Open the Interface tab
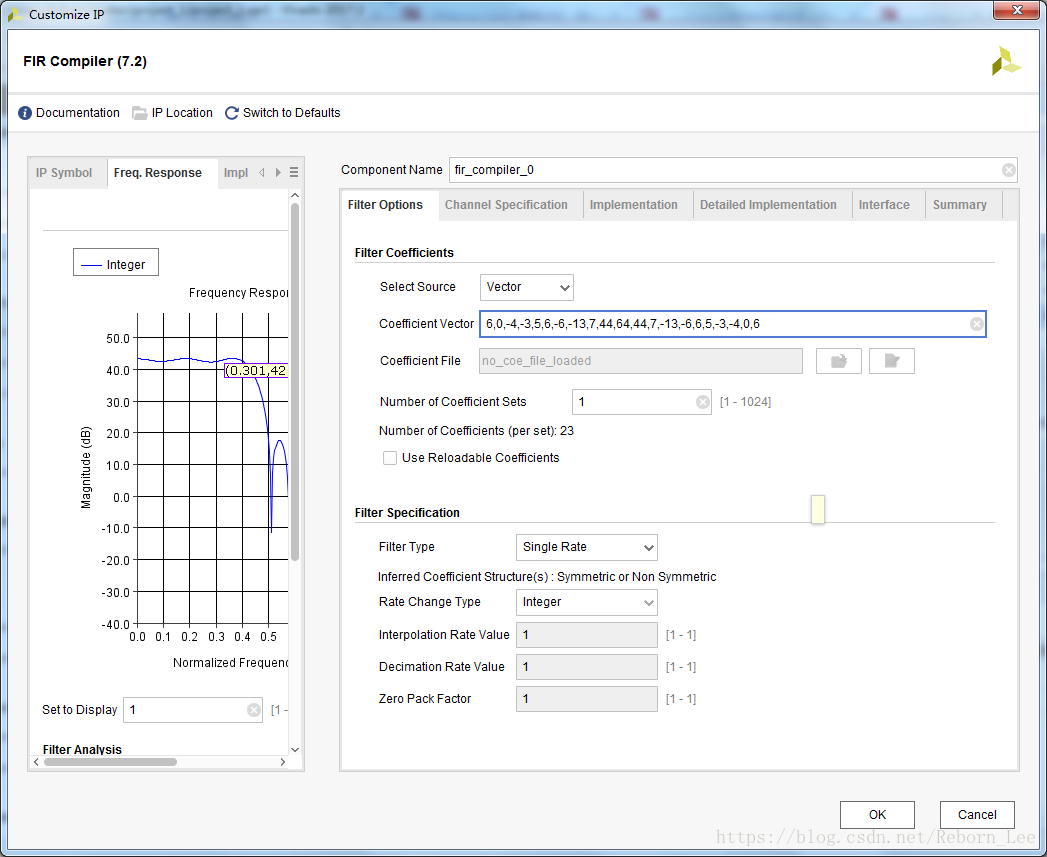This screenshot has width=1047, height=857. click(x=884, y=205)
